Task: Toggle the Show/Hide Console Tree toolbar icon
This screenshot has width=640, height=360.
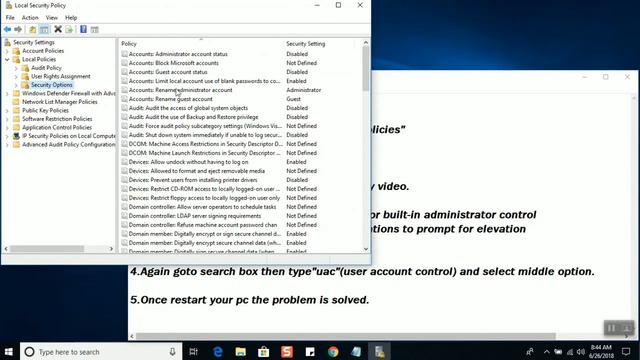Action: [44, 29]
